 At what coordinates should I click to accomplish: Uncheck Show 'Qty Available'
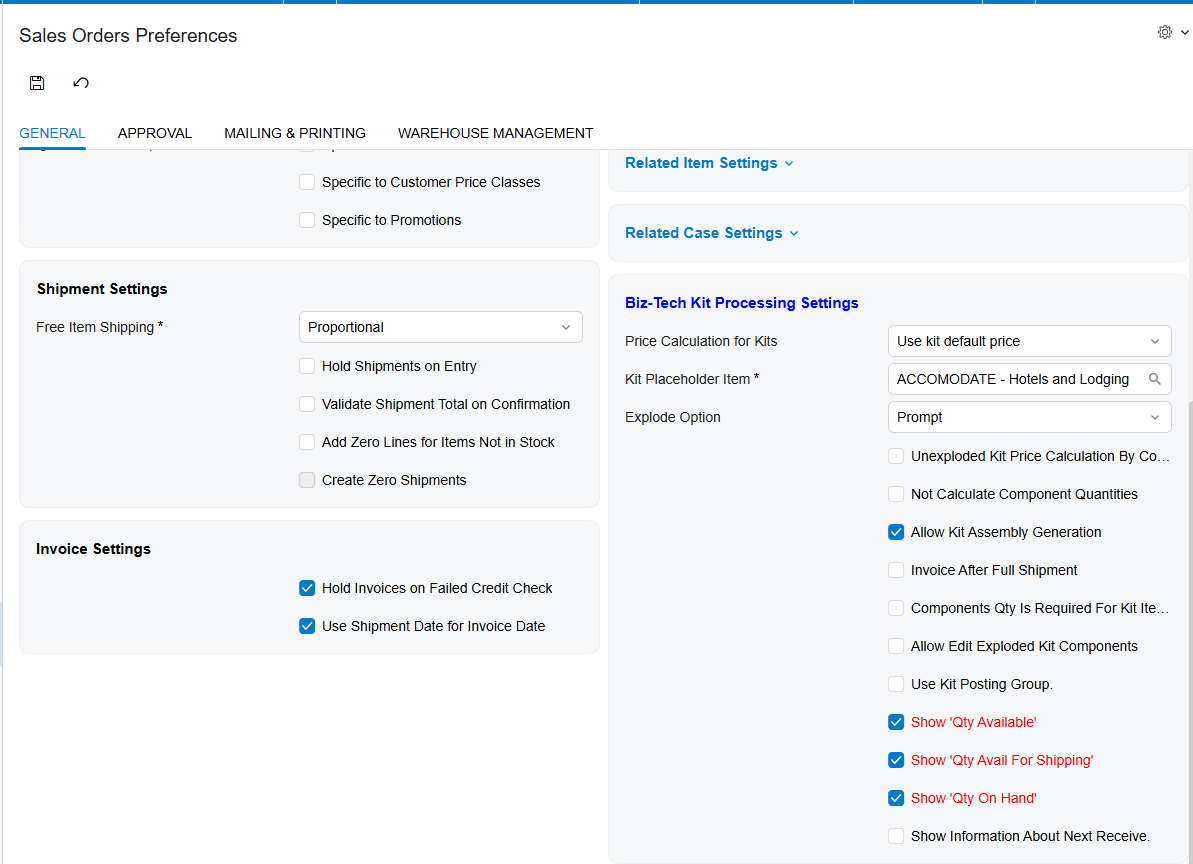(896, 722)
